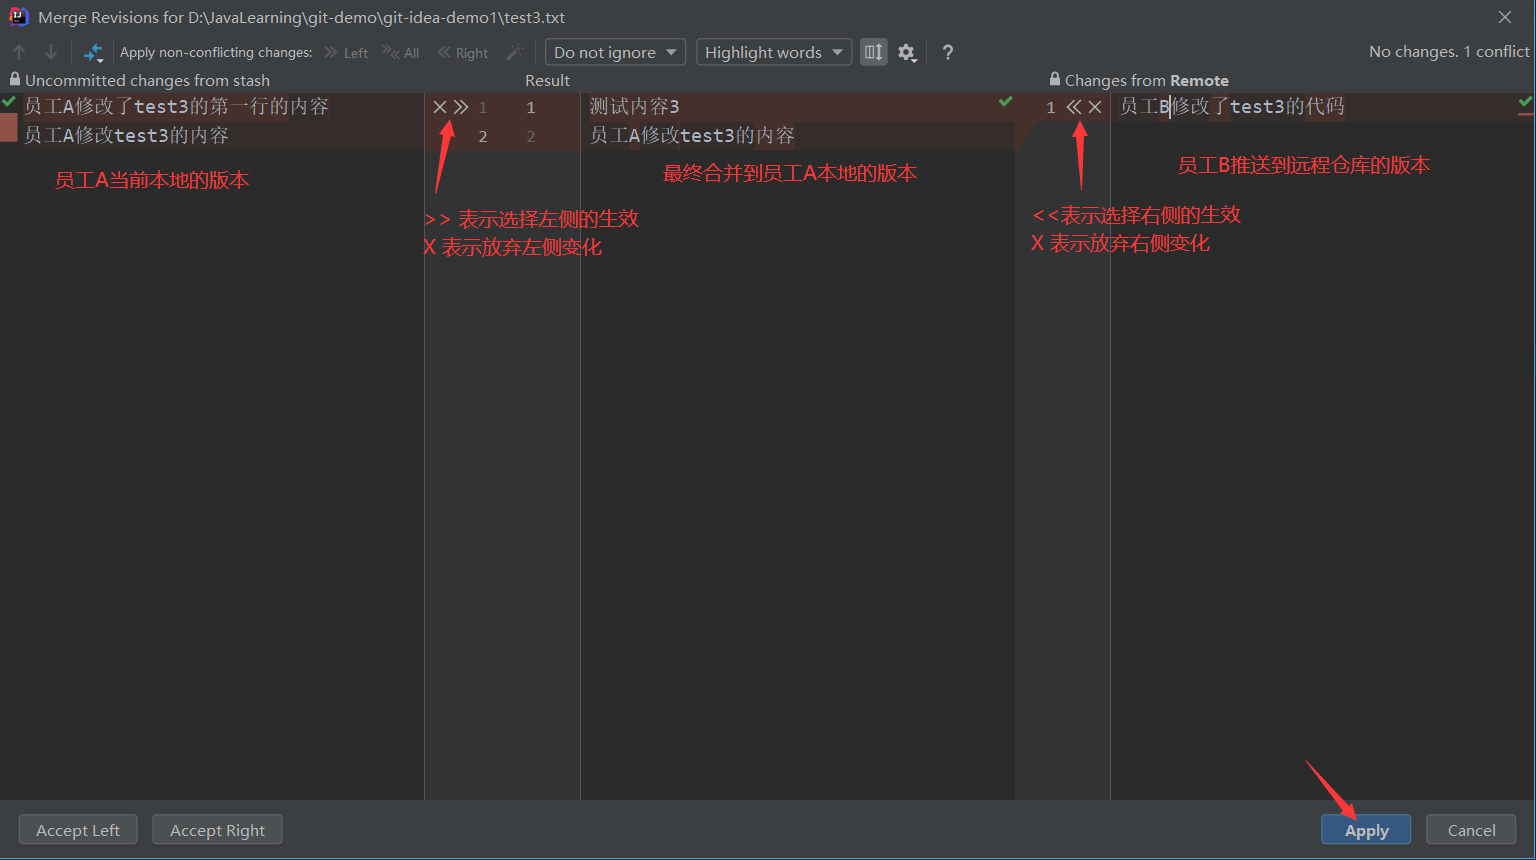This screenshot has height=860, width=1536.
Task: Click in the Result editor first line
Action: click(x=780, y=107)
